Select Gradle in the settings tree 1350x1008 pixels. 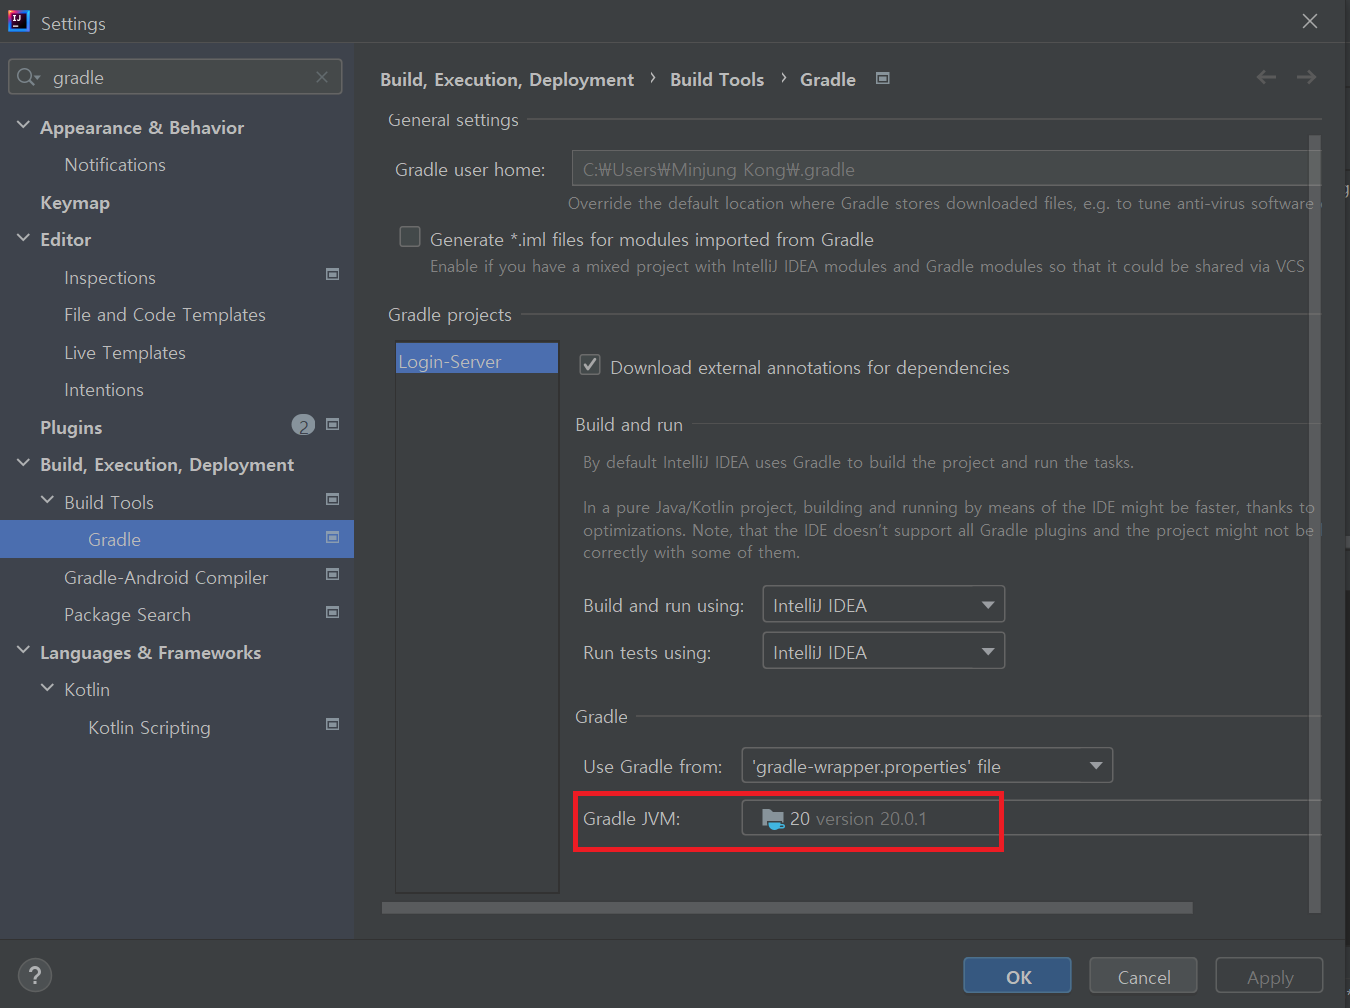tap(177, 539)
